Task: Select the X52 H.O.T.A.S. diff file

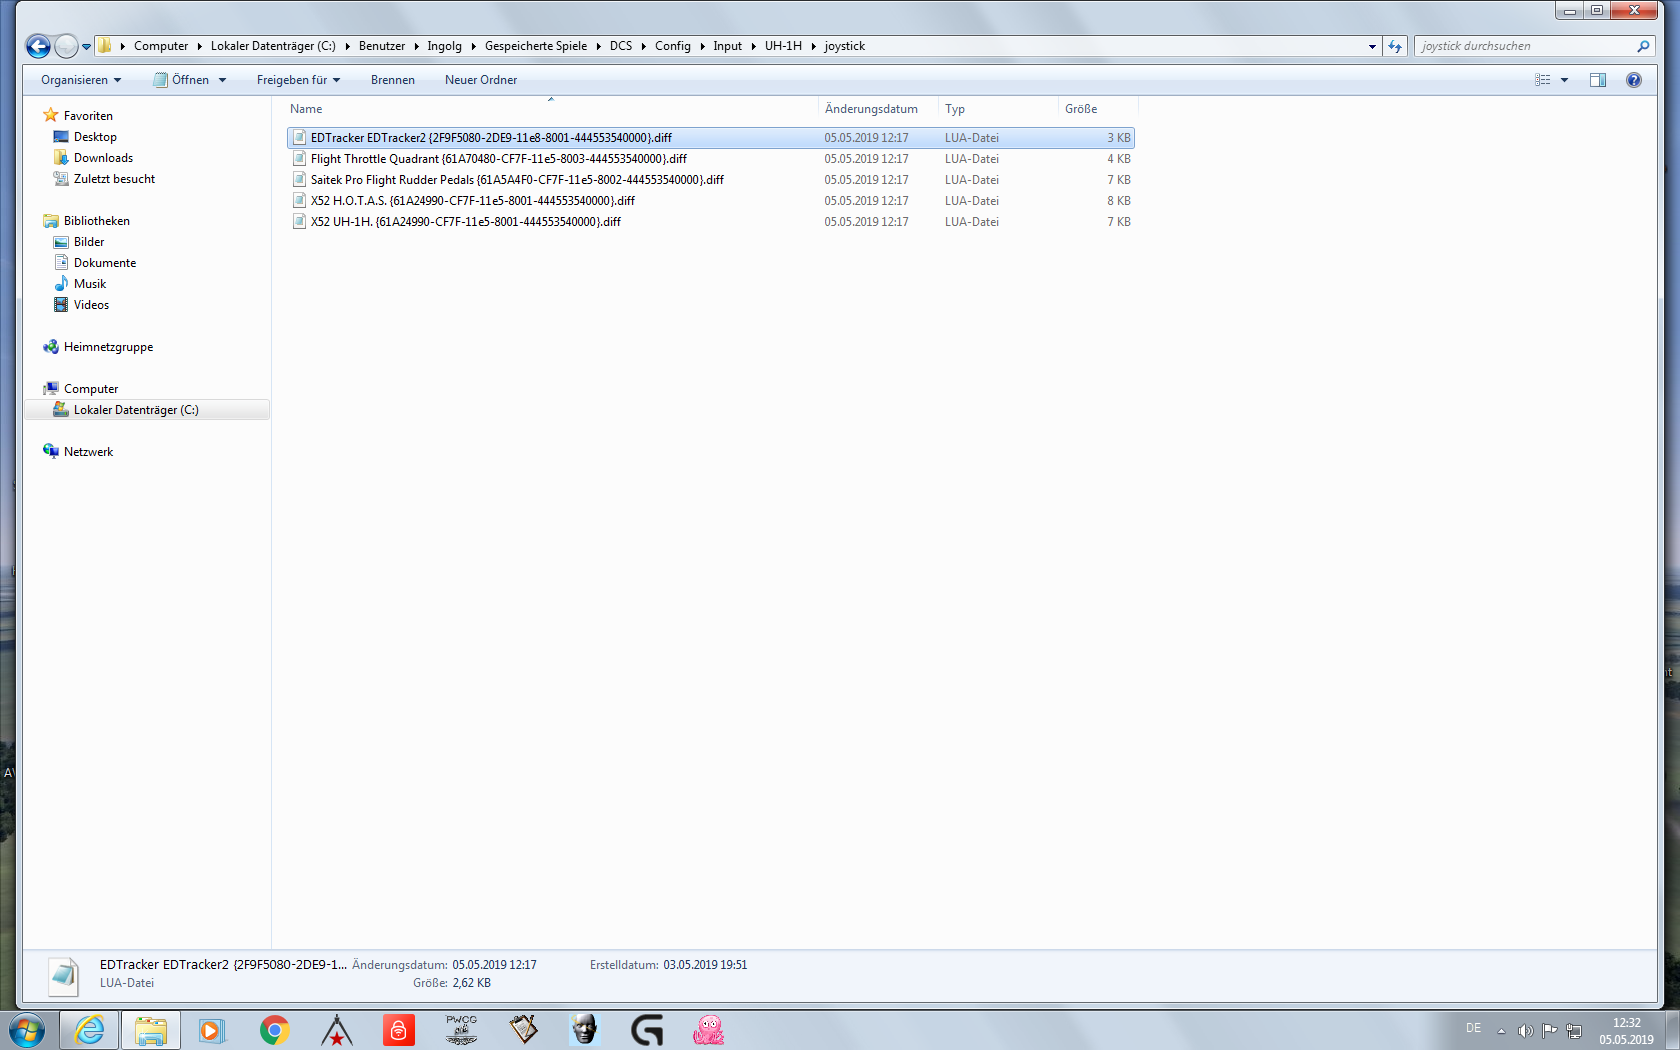Action: point(711,201)
